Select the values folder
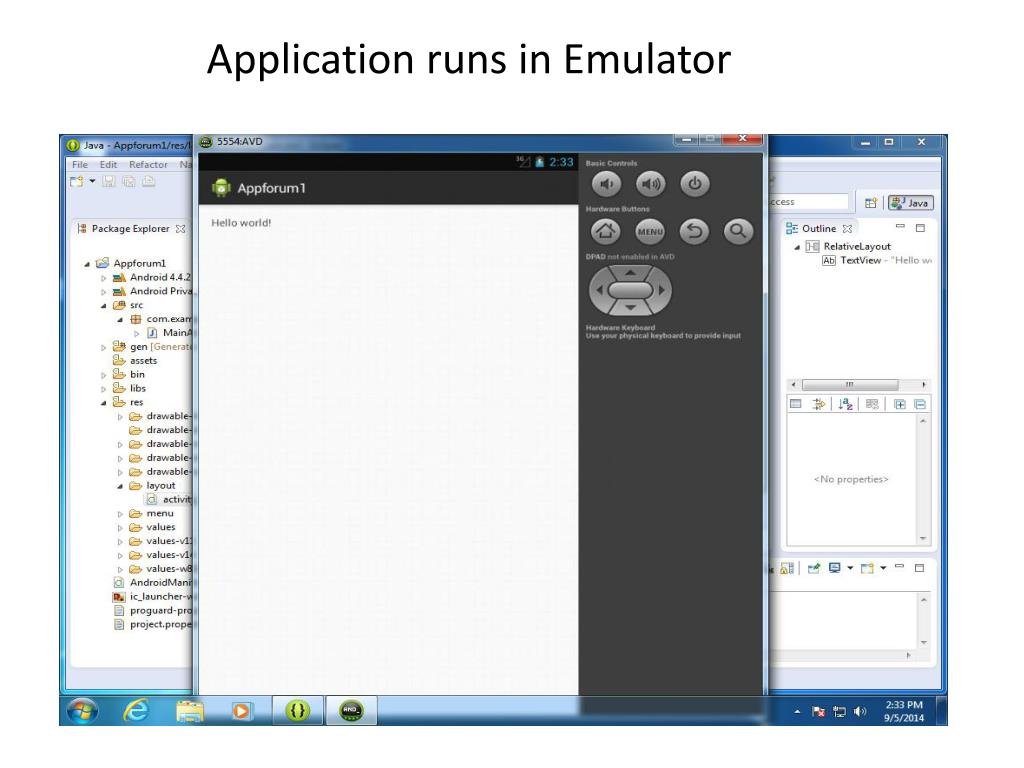 (x=152, y=528)
